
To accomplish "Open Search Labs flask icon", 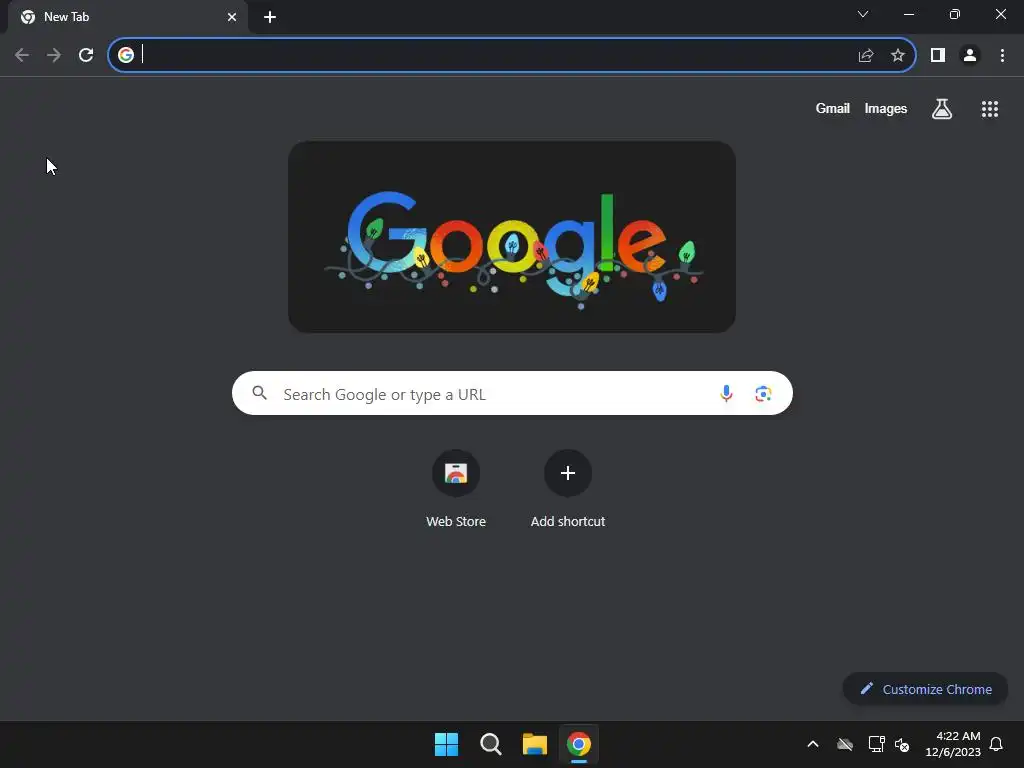I will coord(942,108).
